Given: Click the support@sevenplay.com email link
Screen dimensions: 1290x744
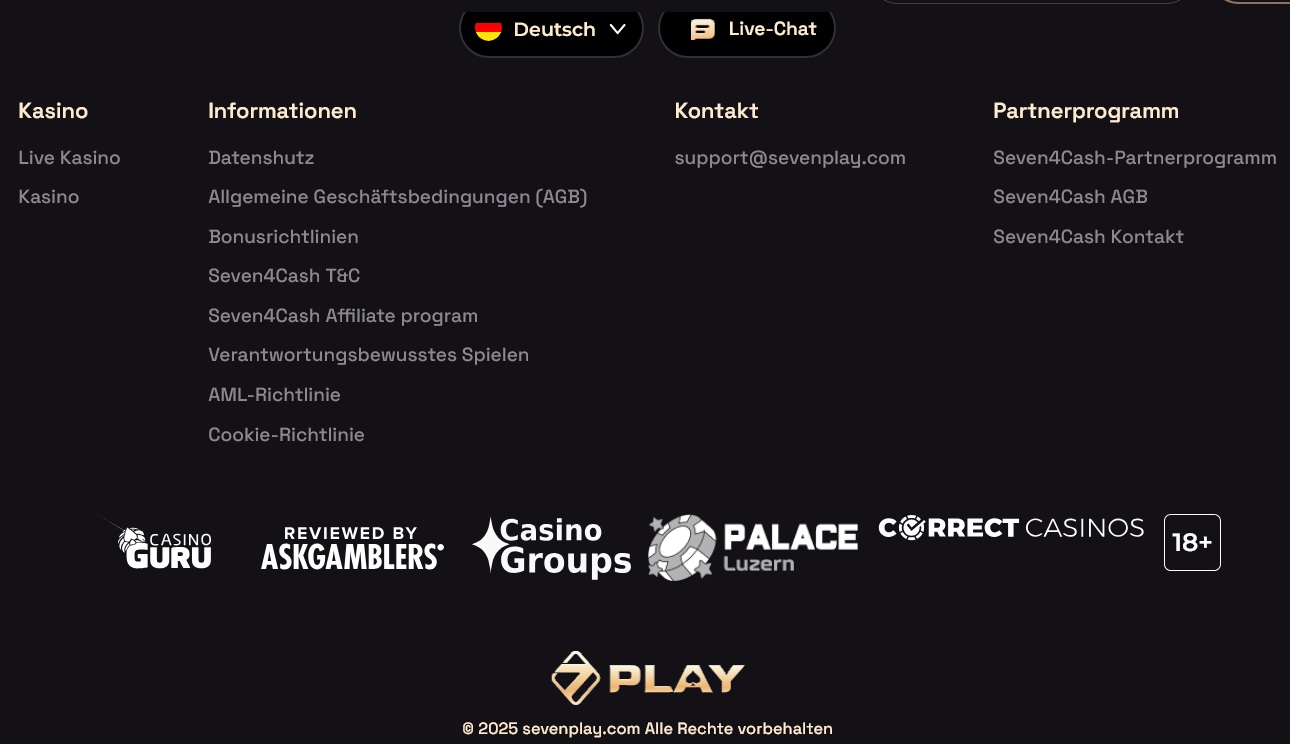Looking at the screenshot, I should pos(790,158).
